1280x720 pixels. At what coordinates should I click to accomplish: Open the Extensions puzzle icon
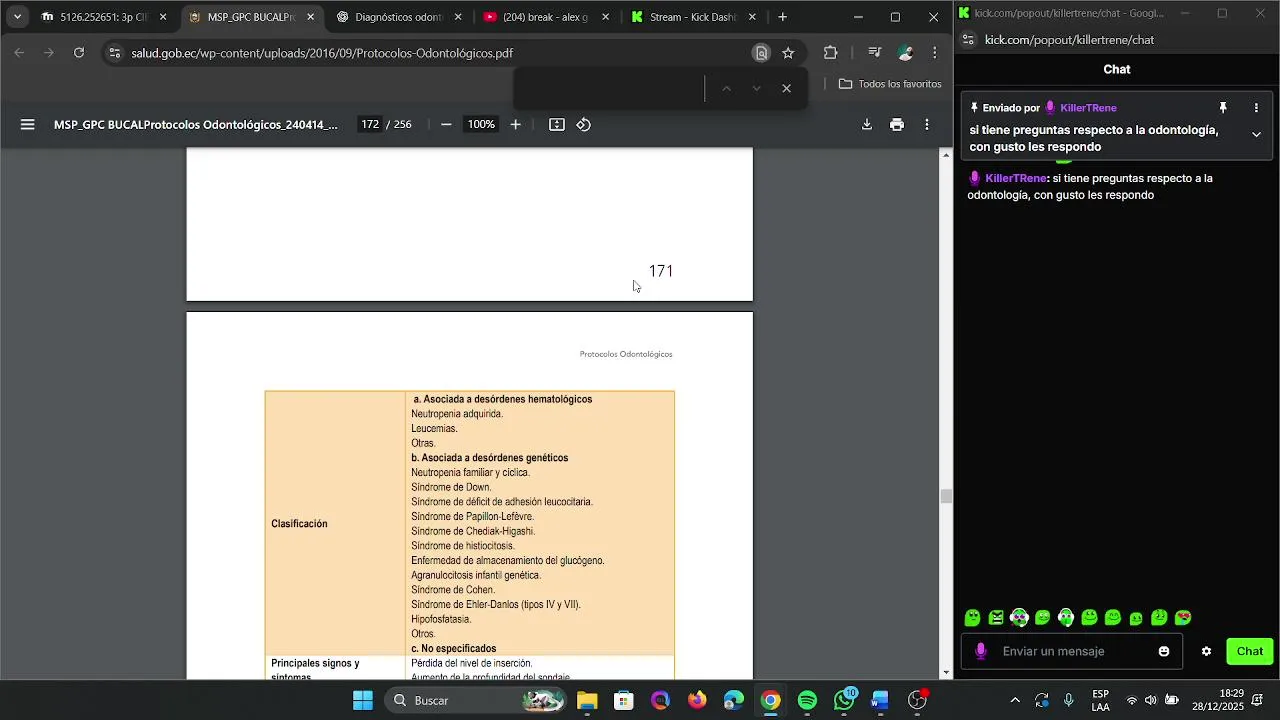click(x=831, y=53)
